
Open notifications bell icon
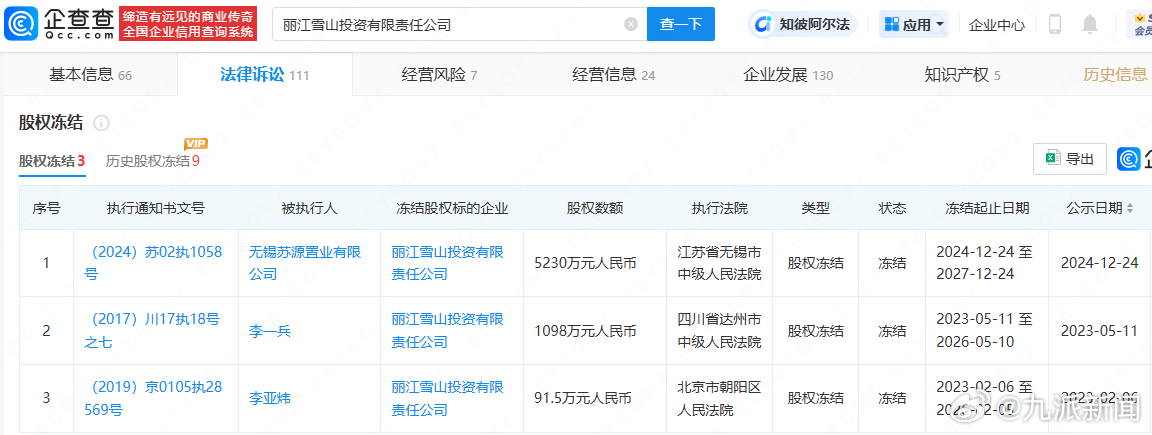tap(1090, 24)
